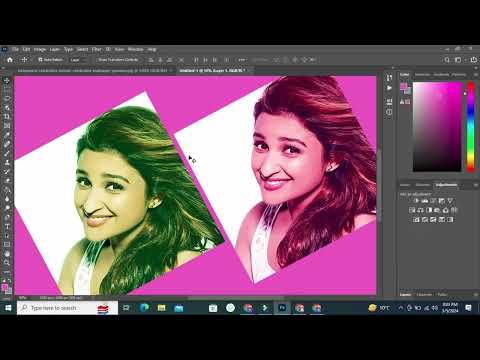Screen dimensions: 480x360
Task: Select the Dodge tool
Action: 7,208
